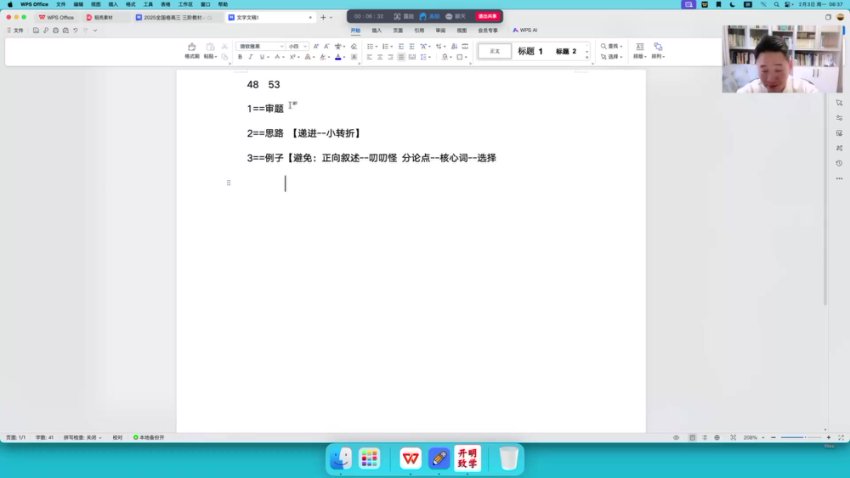
Task: Toggle bold formatting in the ribbon
Action: click(240, 57)
